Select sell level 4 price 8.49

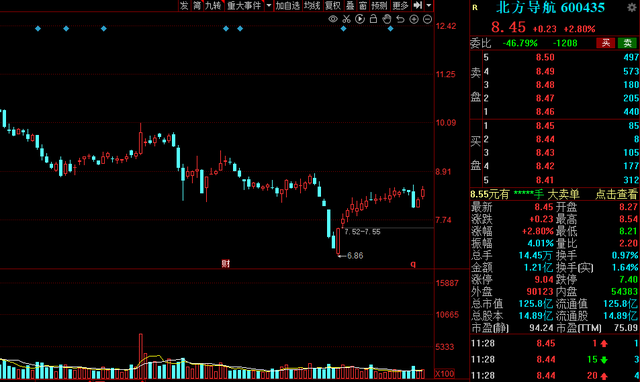pos(545,71)
